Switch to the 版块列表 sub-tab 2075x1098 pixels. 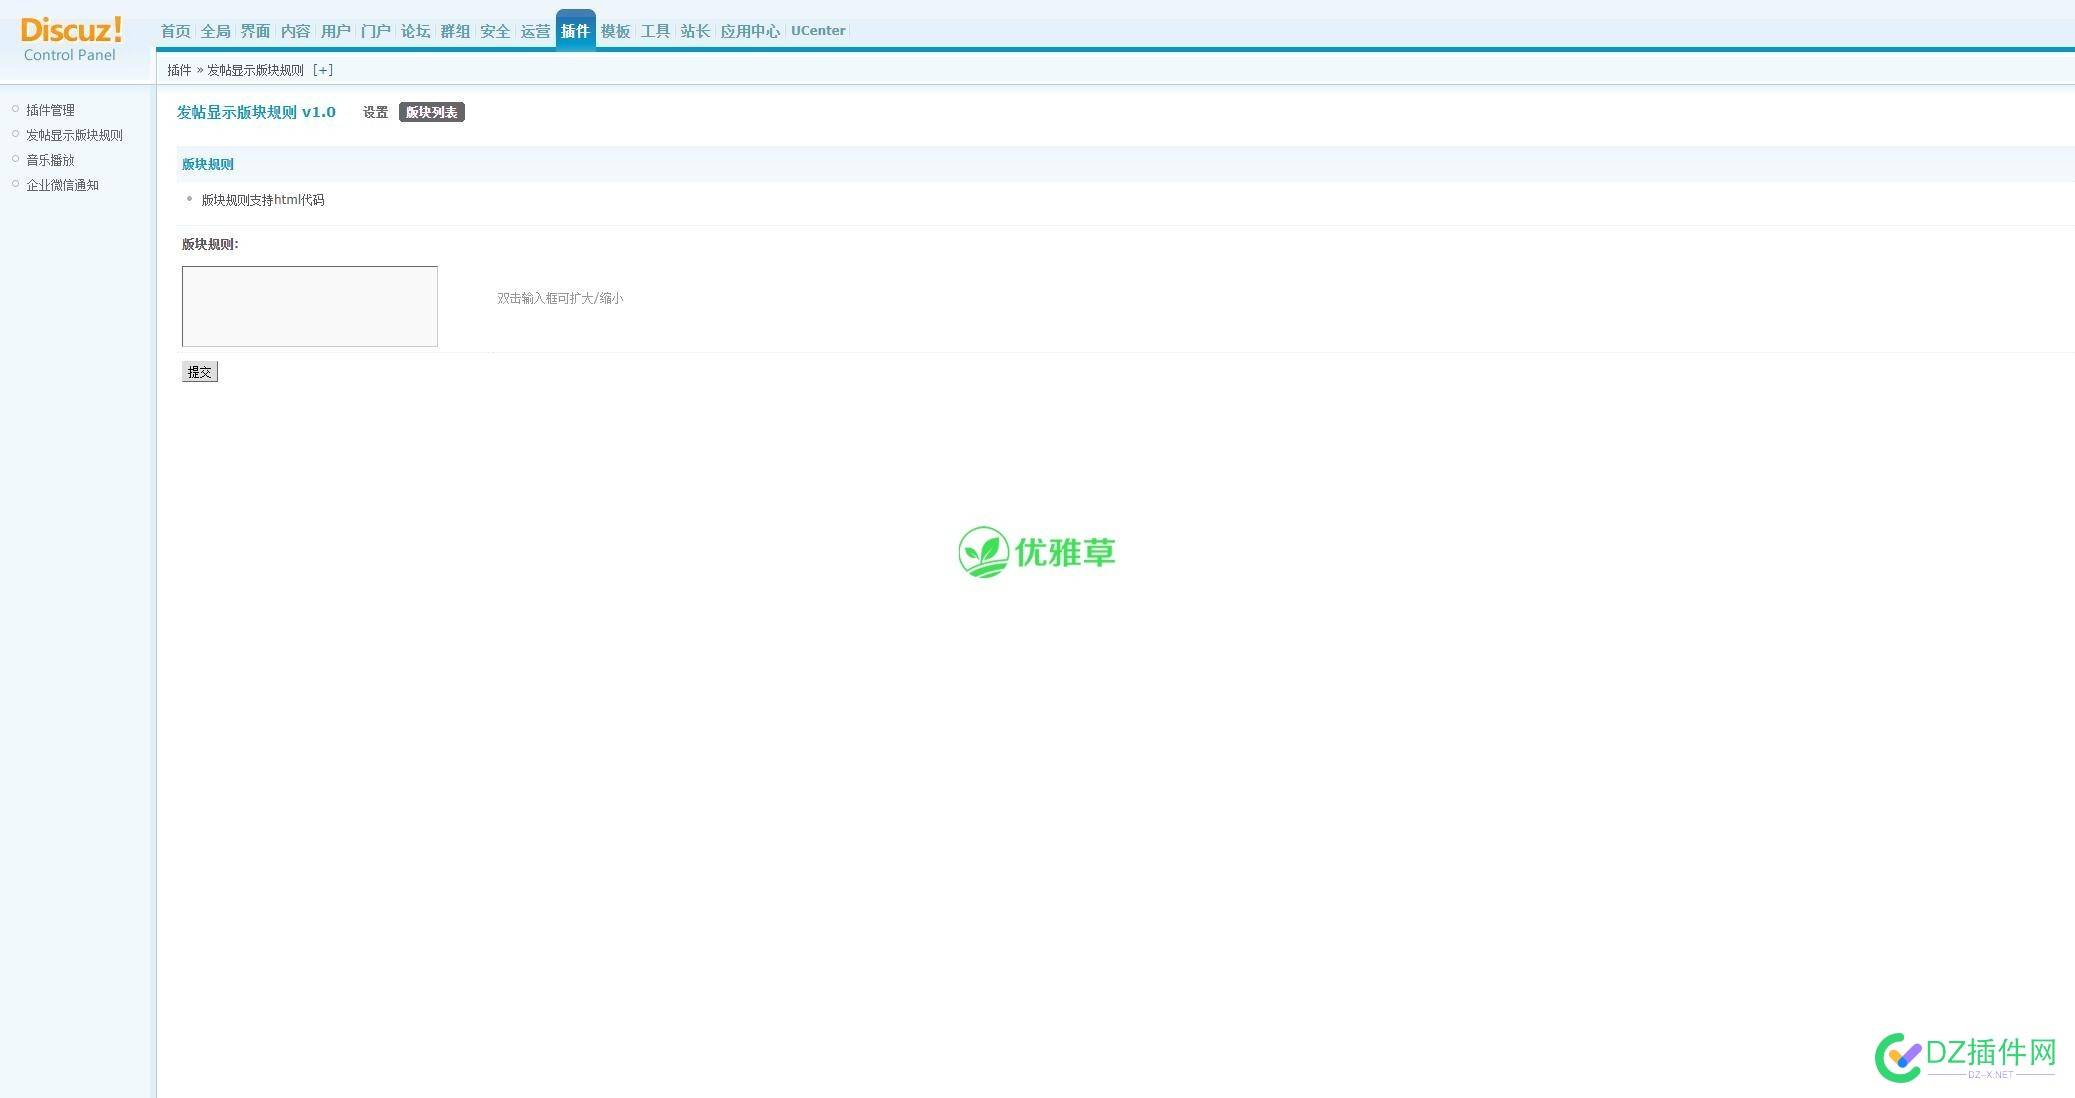pos(431,112)
